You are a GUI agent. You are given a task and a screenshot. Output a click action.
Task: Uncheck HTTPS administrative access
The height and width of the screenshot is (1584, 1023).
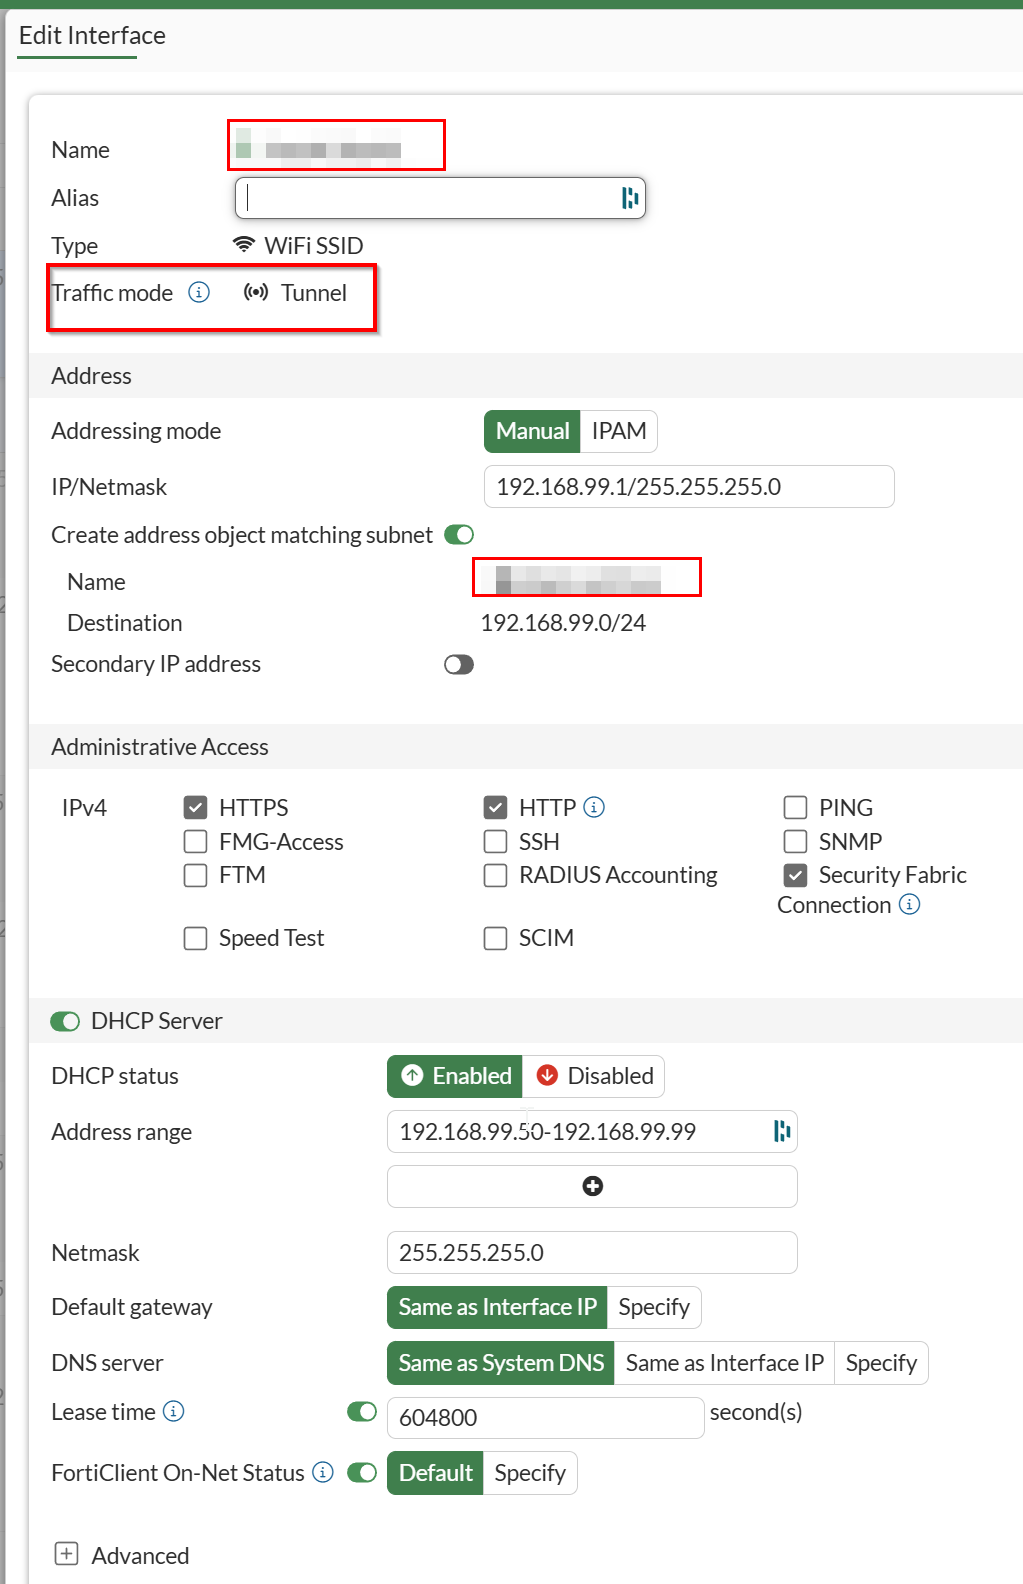pos(196,807)
